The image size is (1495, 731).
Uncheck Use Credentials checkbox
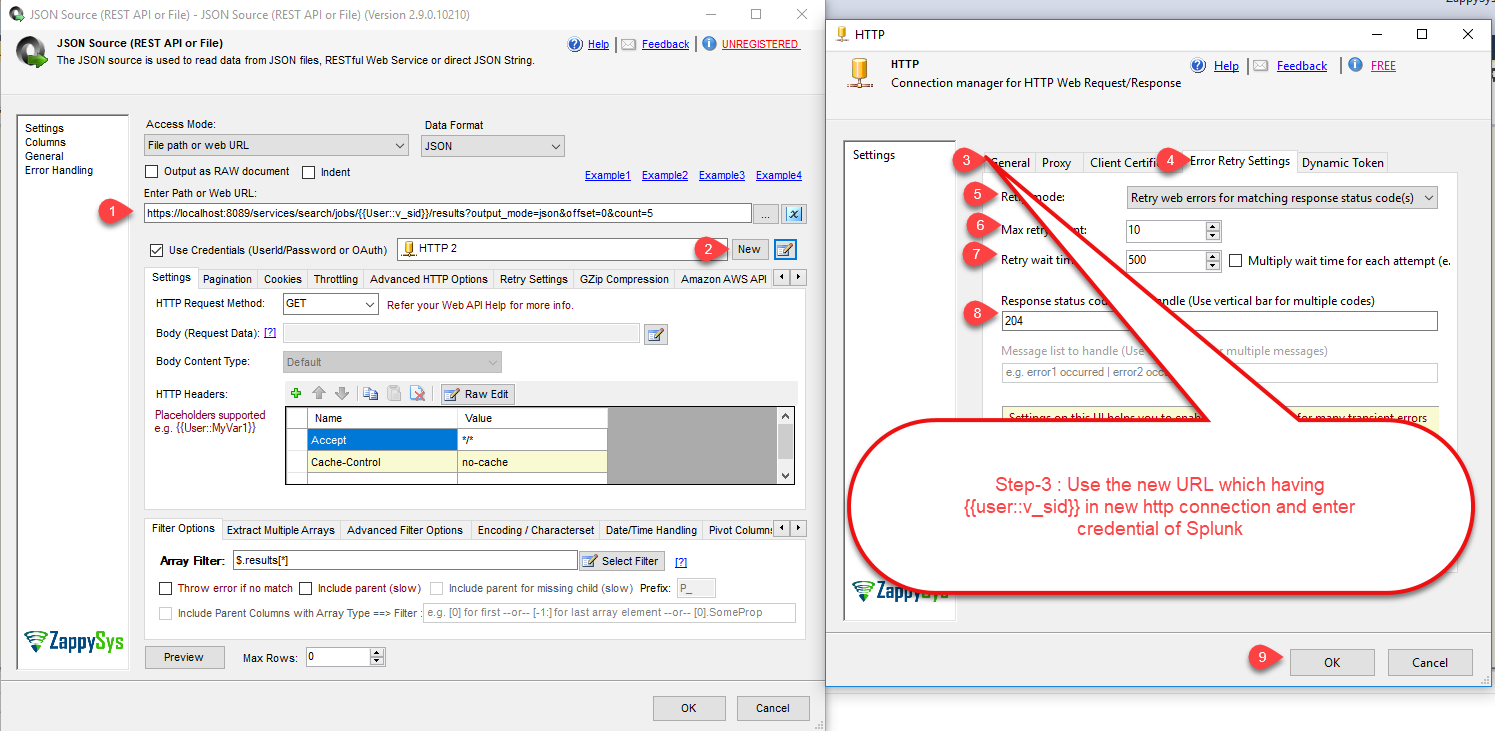tap(156, 250)
